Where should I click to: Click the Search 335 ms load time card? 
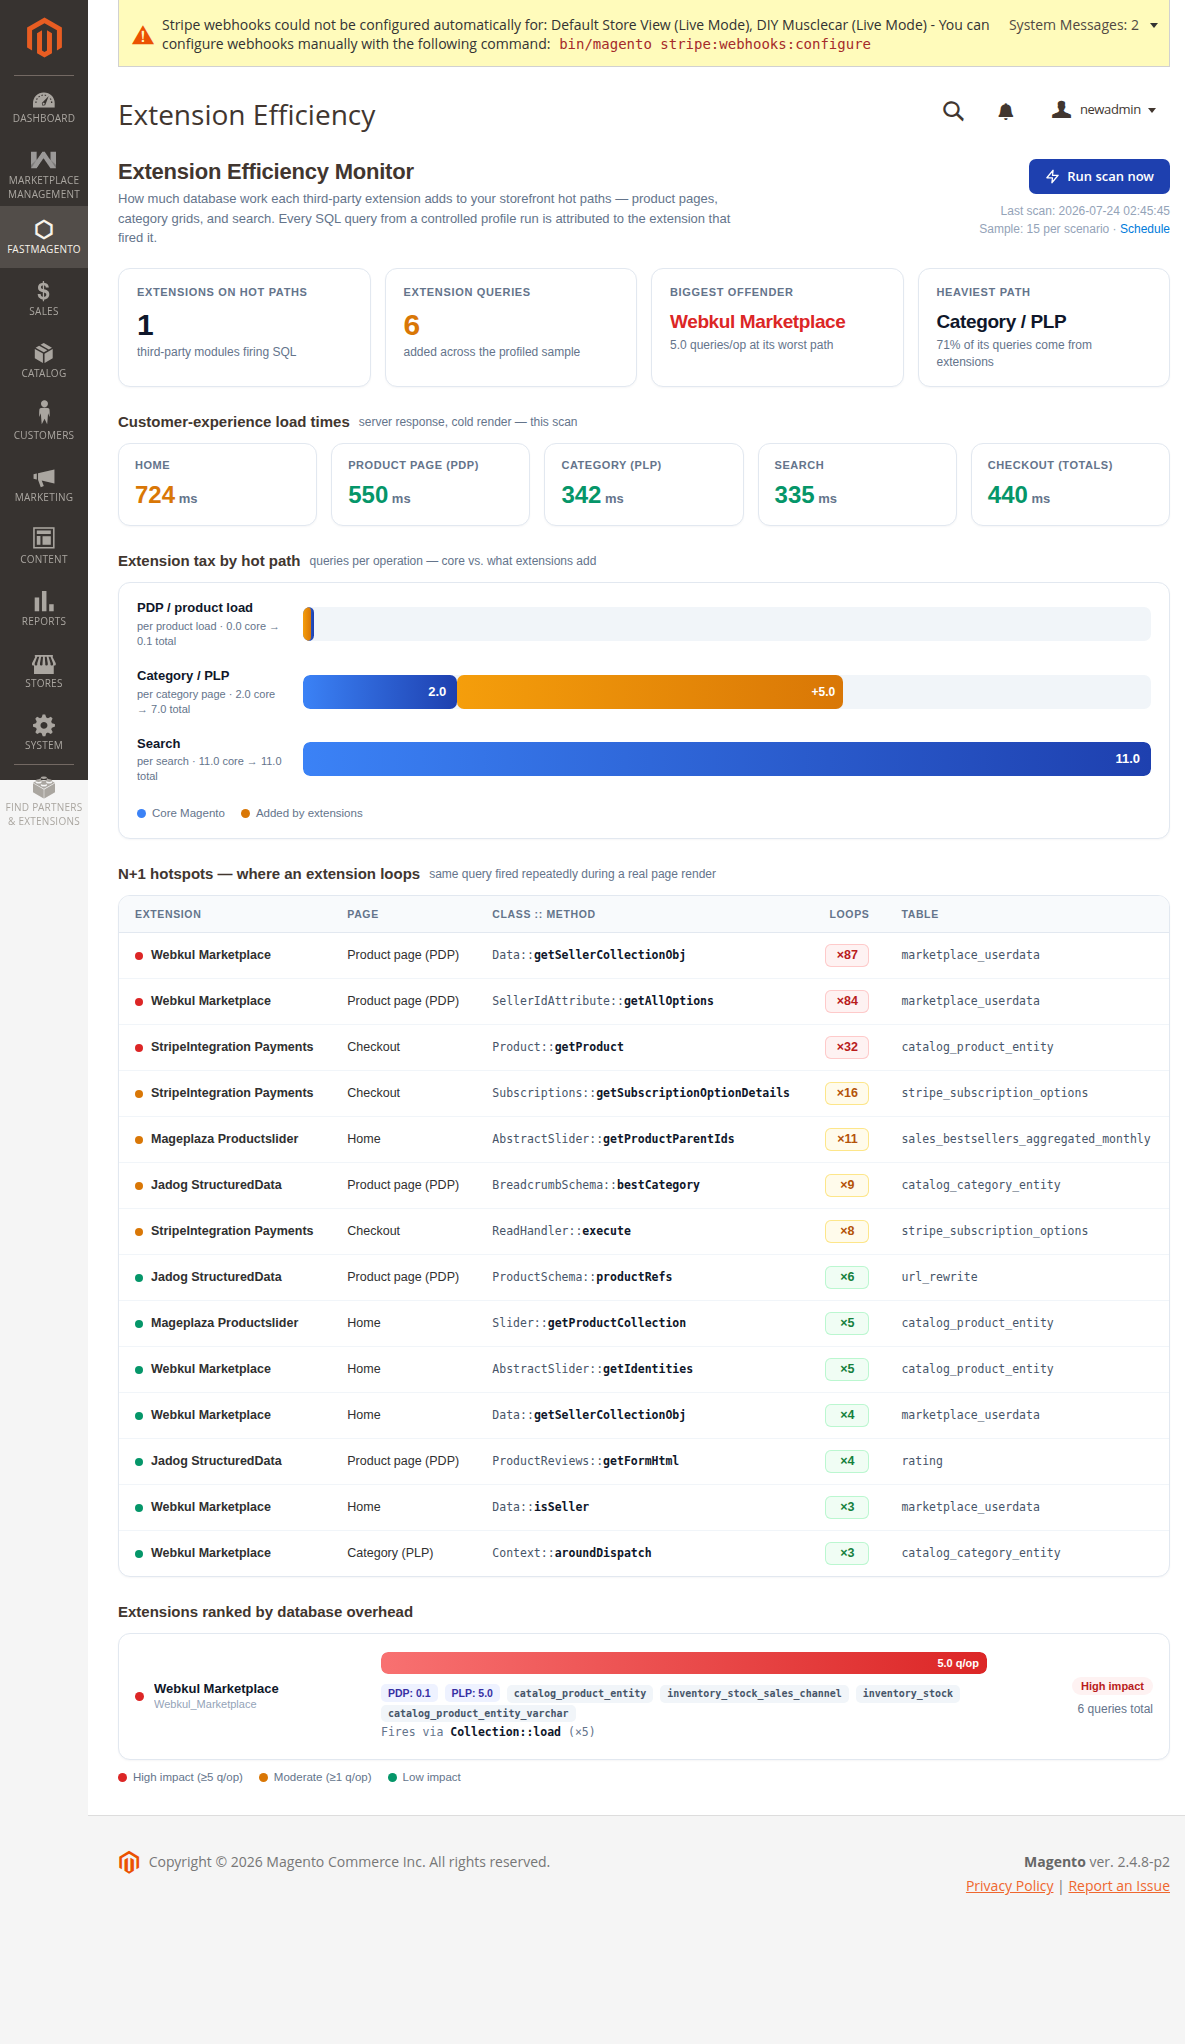pyautogui.click(x=857, y=484)
